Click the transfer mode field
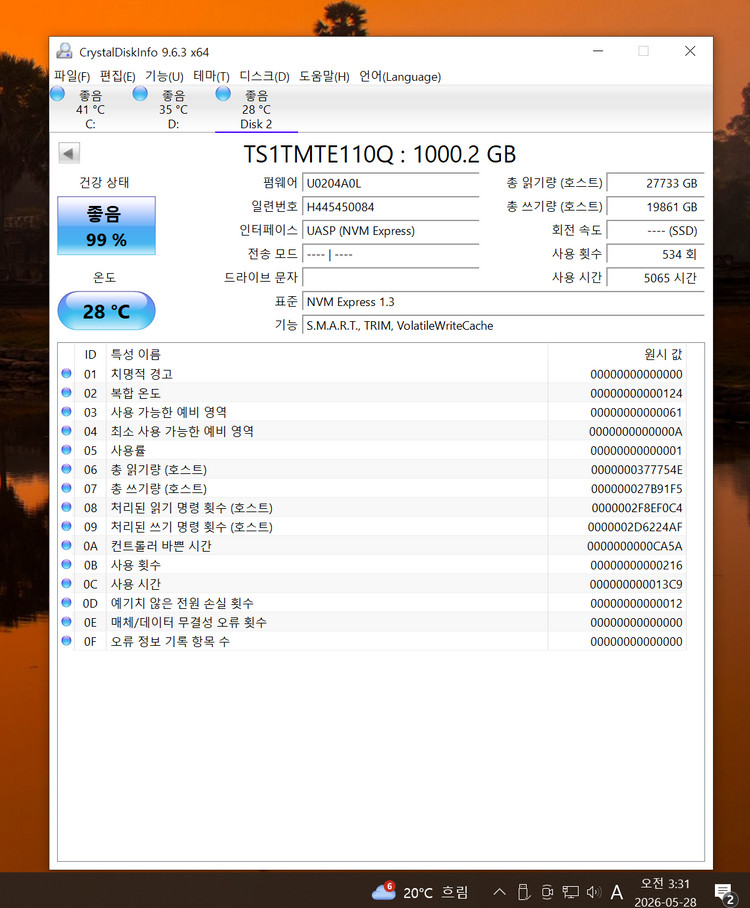 391,255
